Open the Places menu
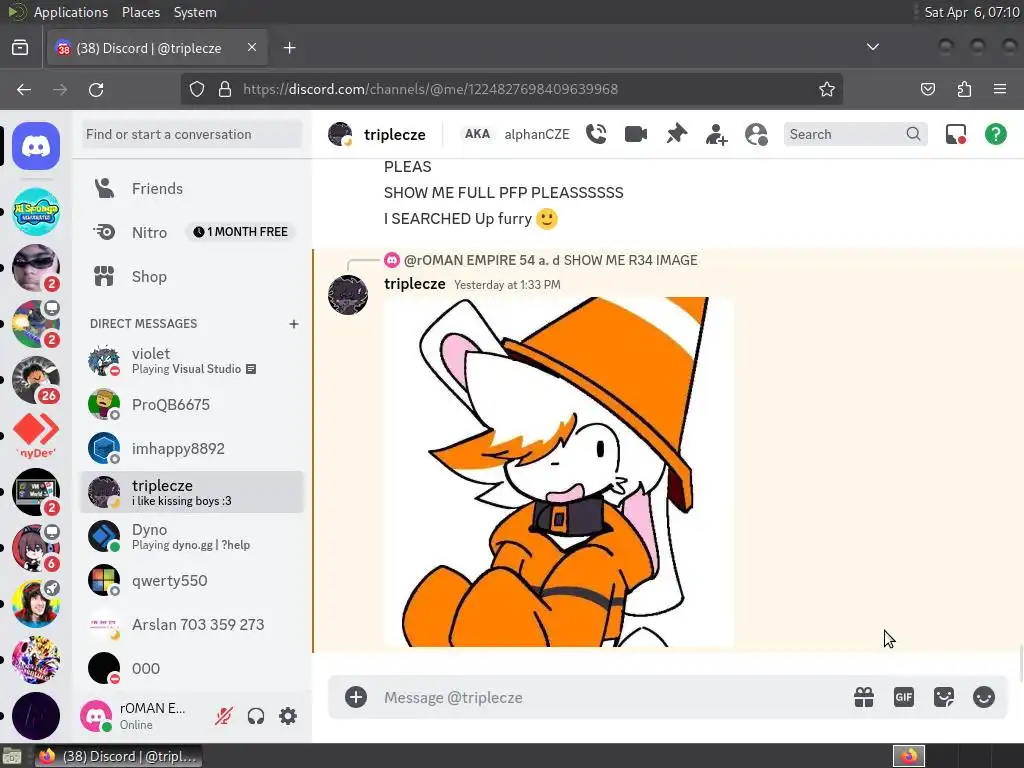This screenshot has height=768, width=1024. point(140,12)
